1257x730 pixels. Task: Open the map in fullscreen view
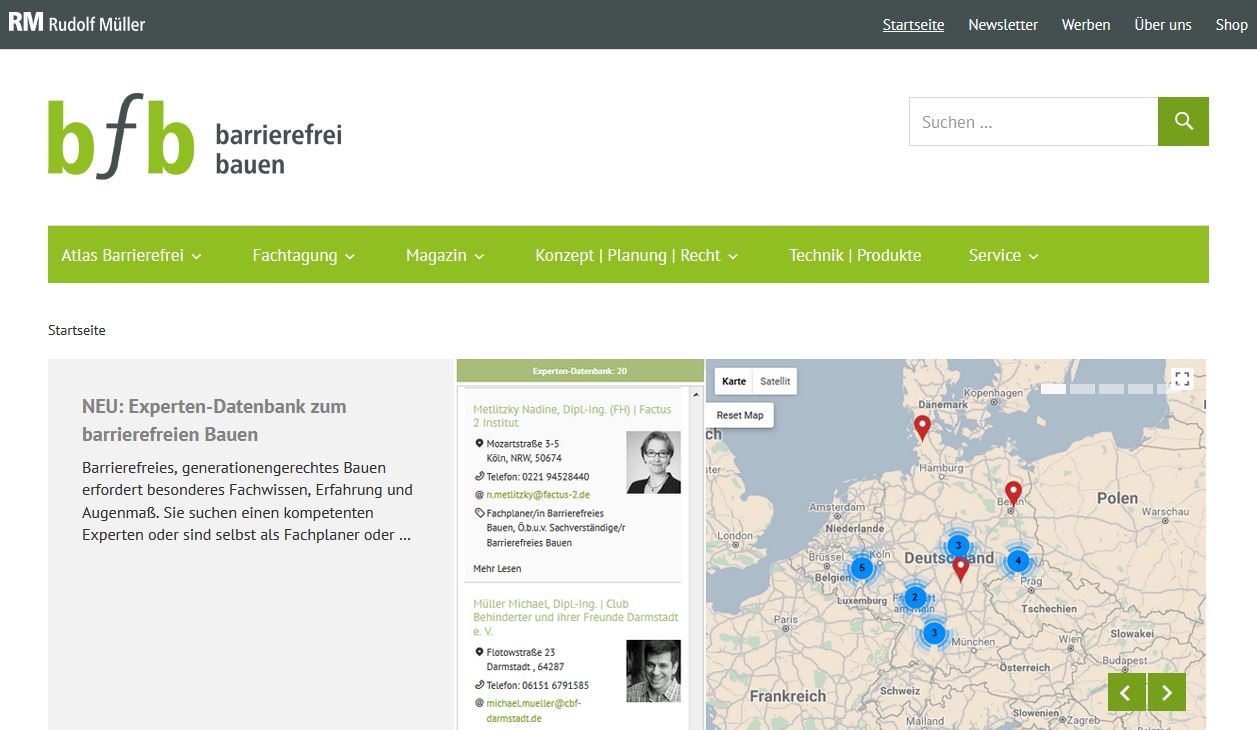coord(1182,378)
